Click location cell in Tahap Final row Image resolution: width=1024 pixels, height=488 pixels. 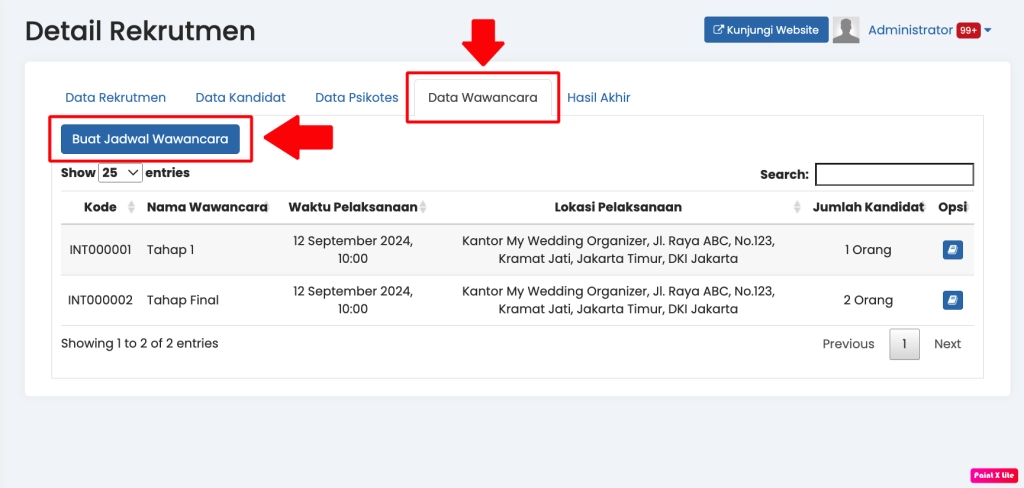(618, 301)
